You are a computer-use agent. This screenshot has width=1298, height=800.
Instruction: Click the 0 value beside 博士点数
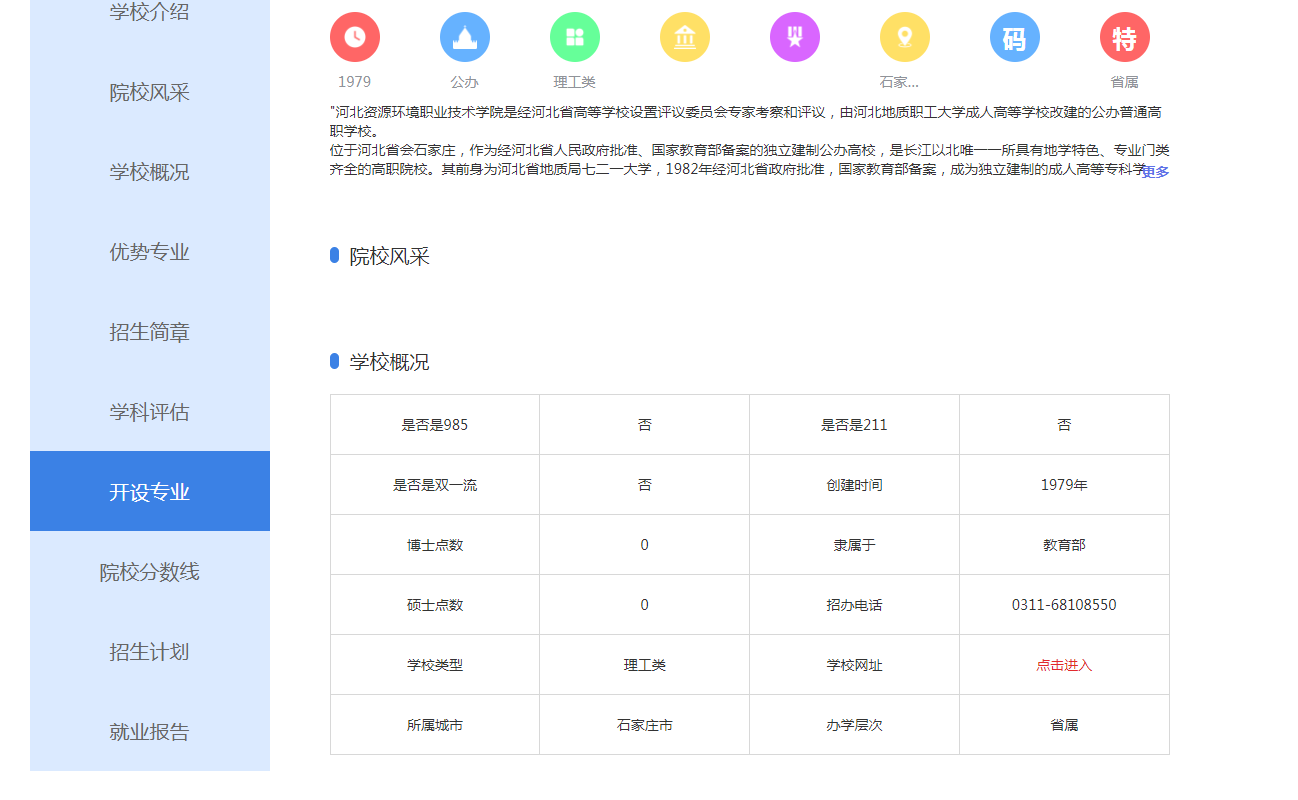tap(644, 545)
